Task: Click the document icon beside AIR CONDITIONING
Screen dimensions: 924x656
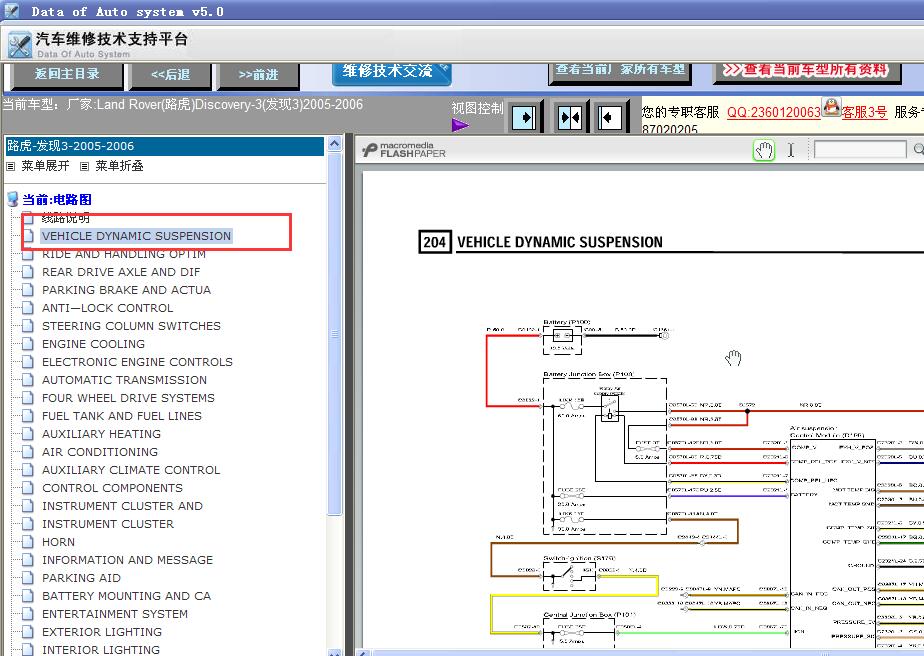Action: pyautogui.click(x=27, y=451)
